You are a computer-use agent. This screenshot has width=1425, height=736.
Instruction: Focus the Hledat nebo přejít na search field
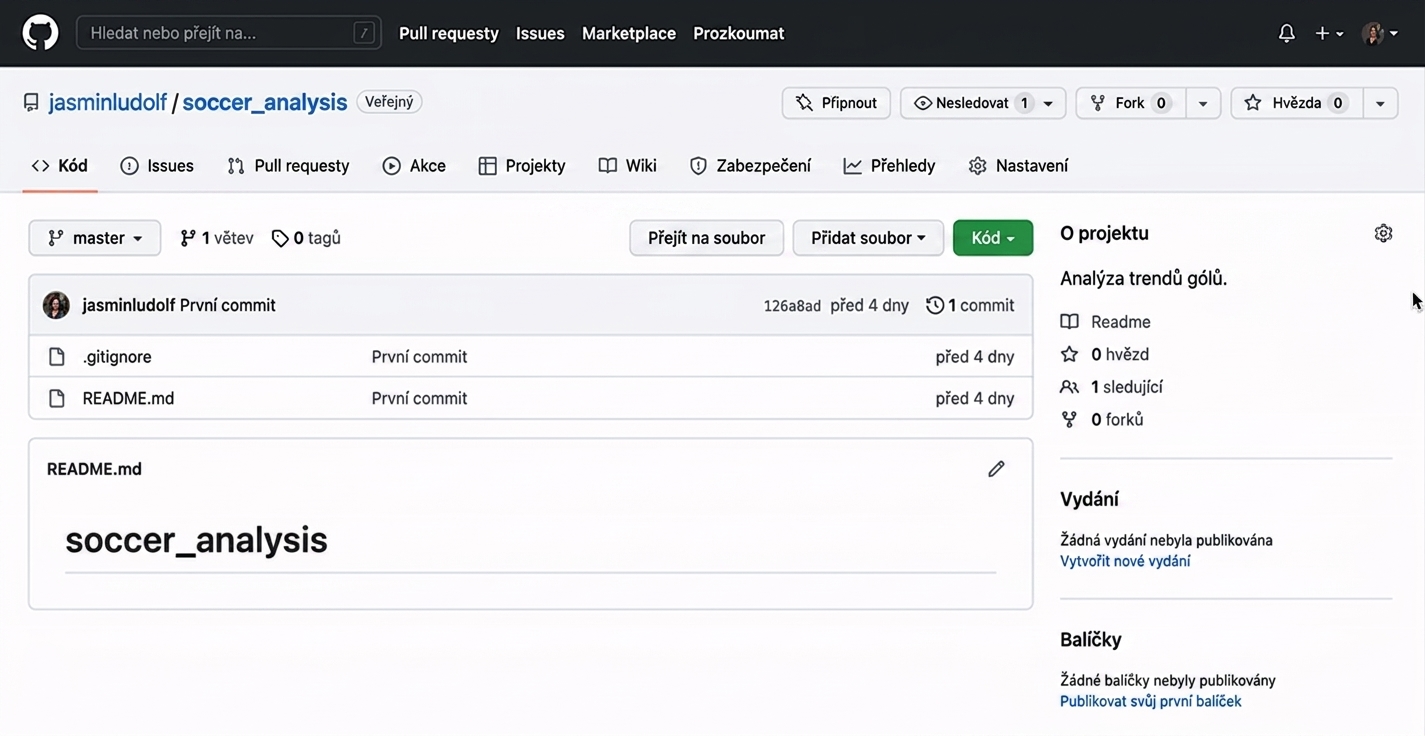229,33
